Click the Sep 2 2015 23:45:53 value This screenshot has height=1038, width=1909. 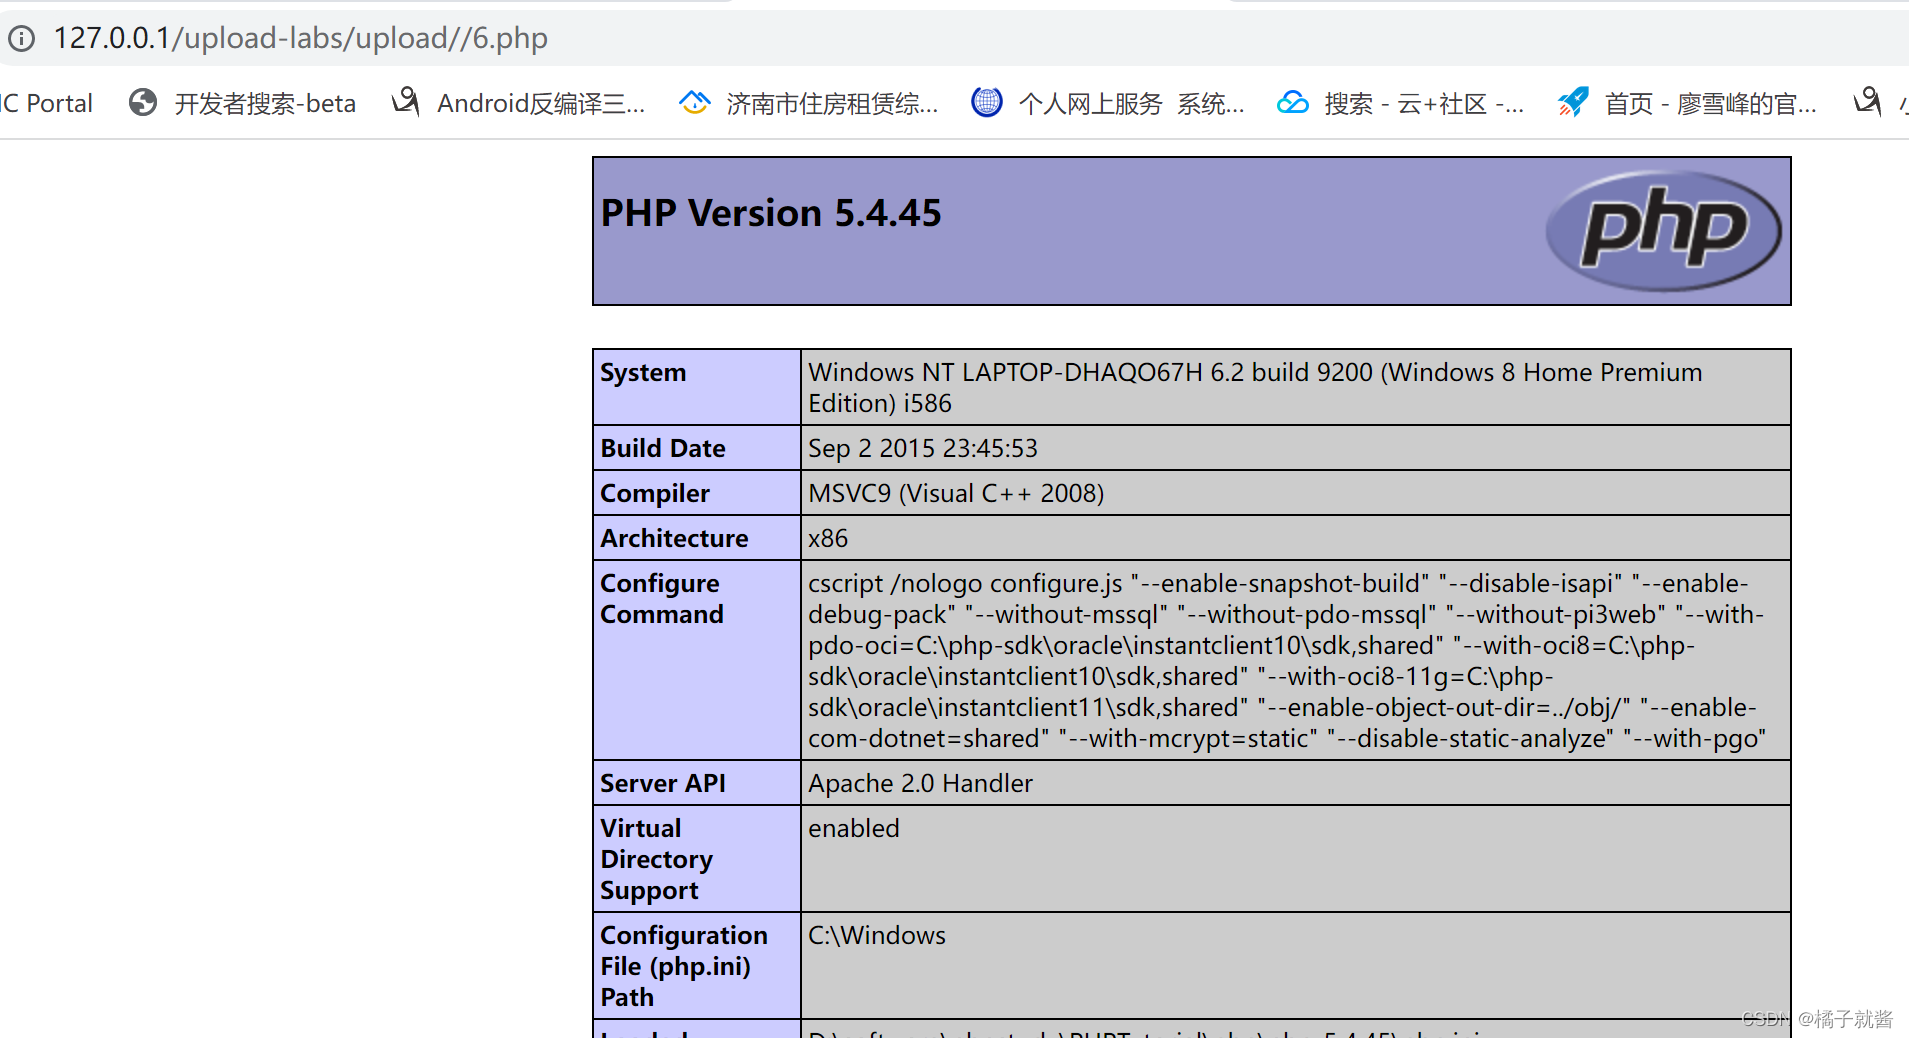(x=923, y=448)
